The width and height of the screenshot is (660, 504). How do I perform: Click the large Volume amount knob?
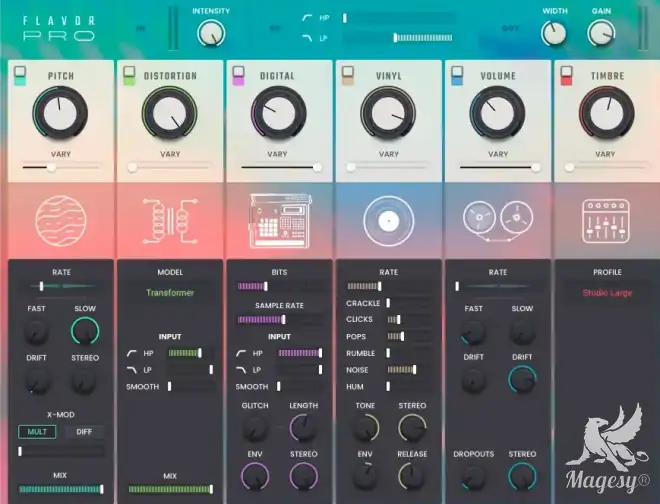tap(498, 113)
